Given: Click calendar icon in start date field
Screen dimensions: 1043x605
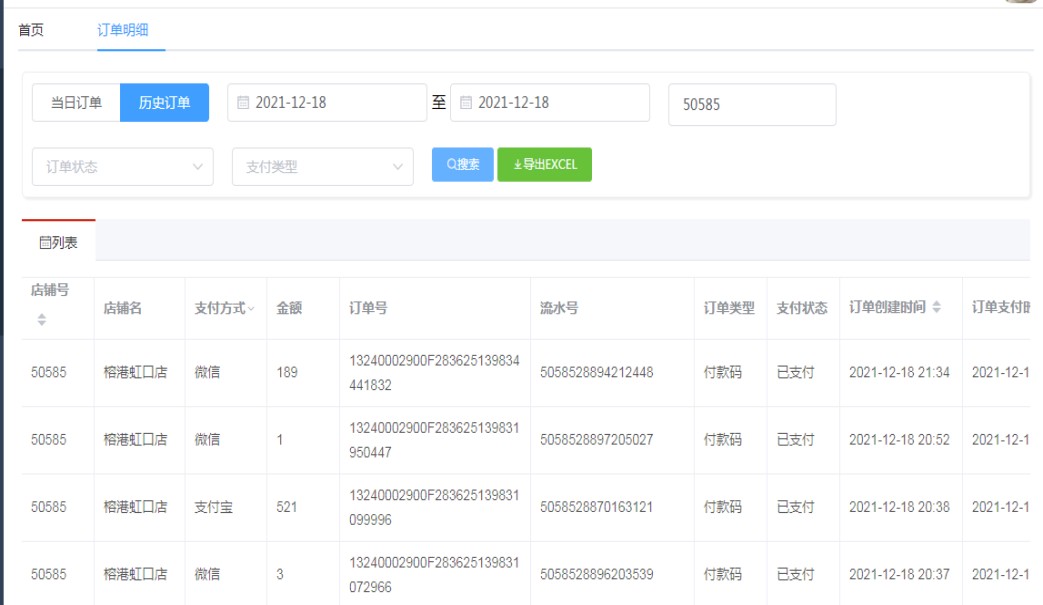Looking at the screenshot, I should click(244, 103).
